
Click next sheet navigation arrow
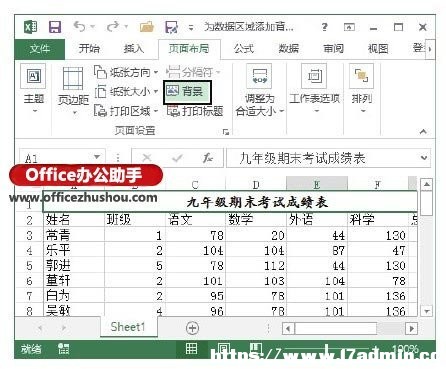(64, 328)
